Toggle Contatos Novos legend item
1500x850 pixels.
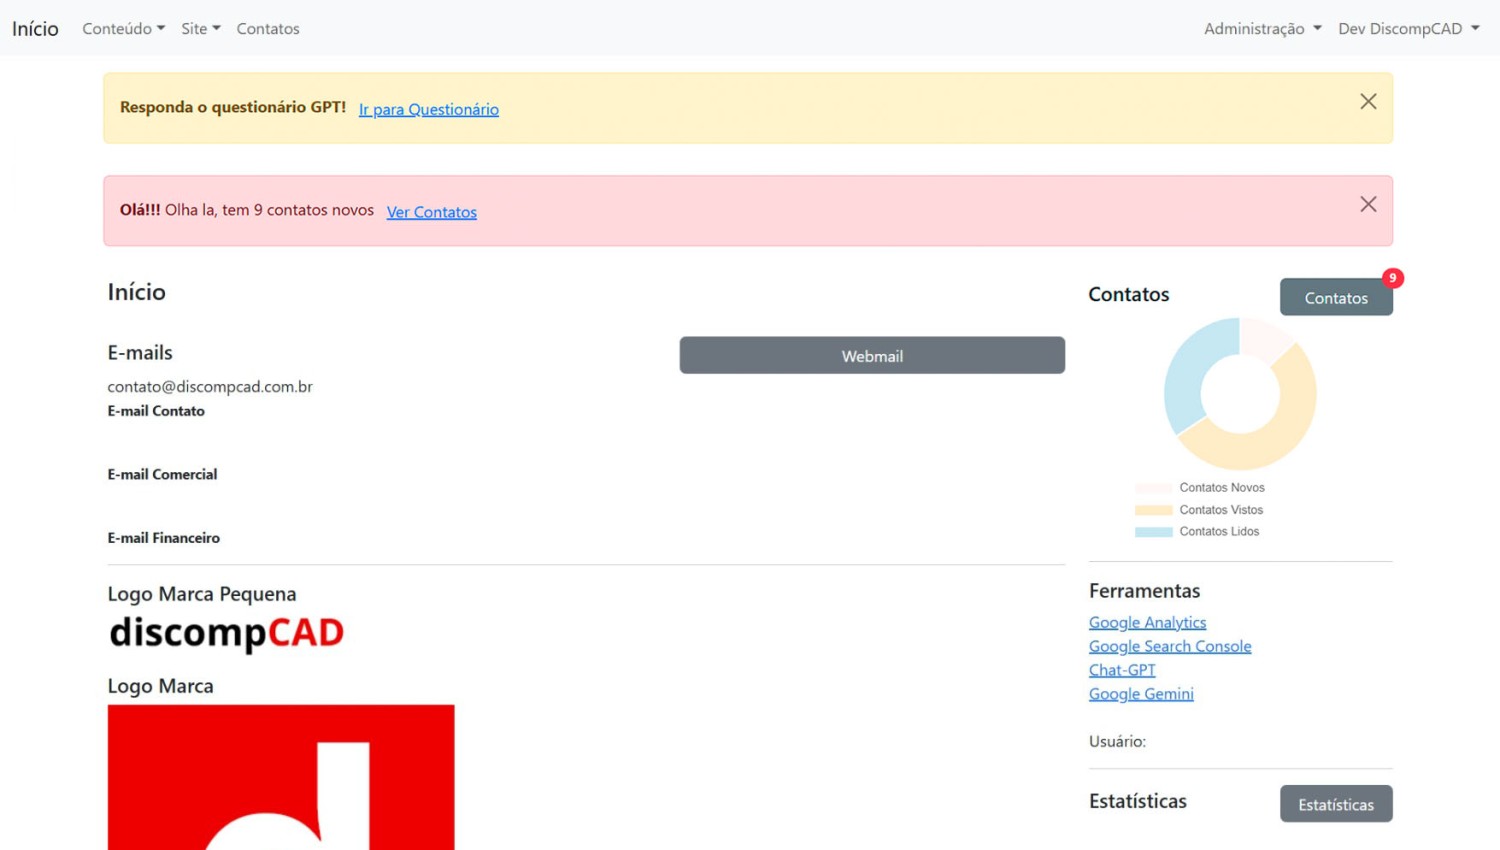click(x=1200, y=488)
